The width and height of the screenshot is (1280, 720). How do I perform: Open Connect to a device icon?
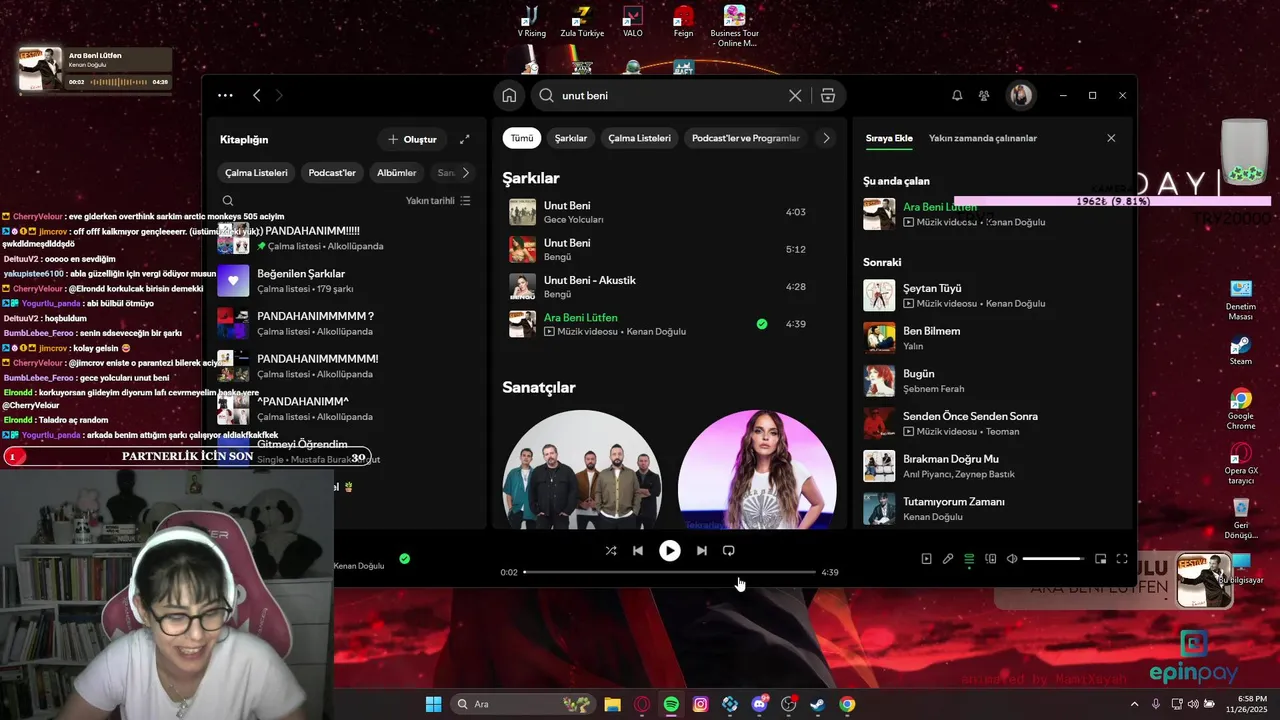click(991, 559)
